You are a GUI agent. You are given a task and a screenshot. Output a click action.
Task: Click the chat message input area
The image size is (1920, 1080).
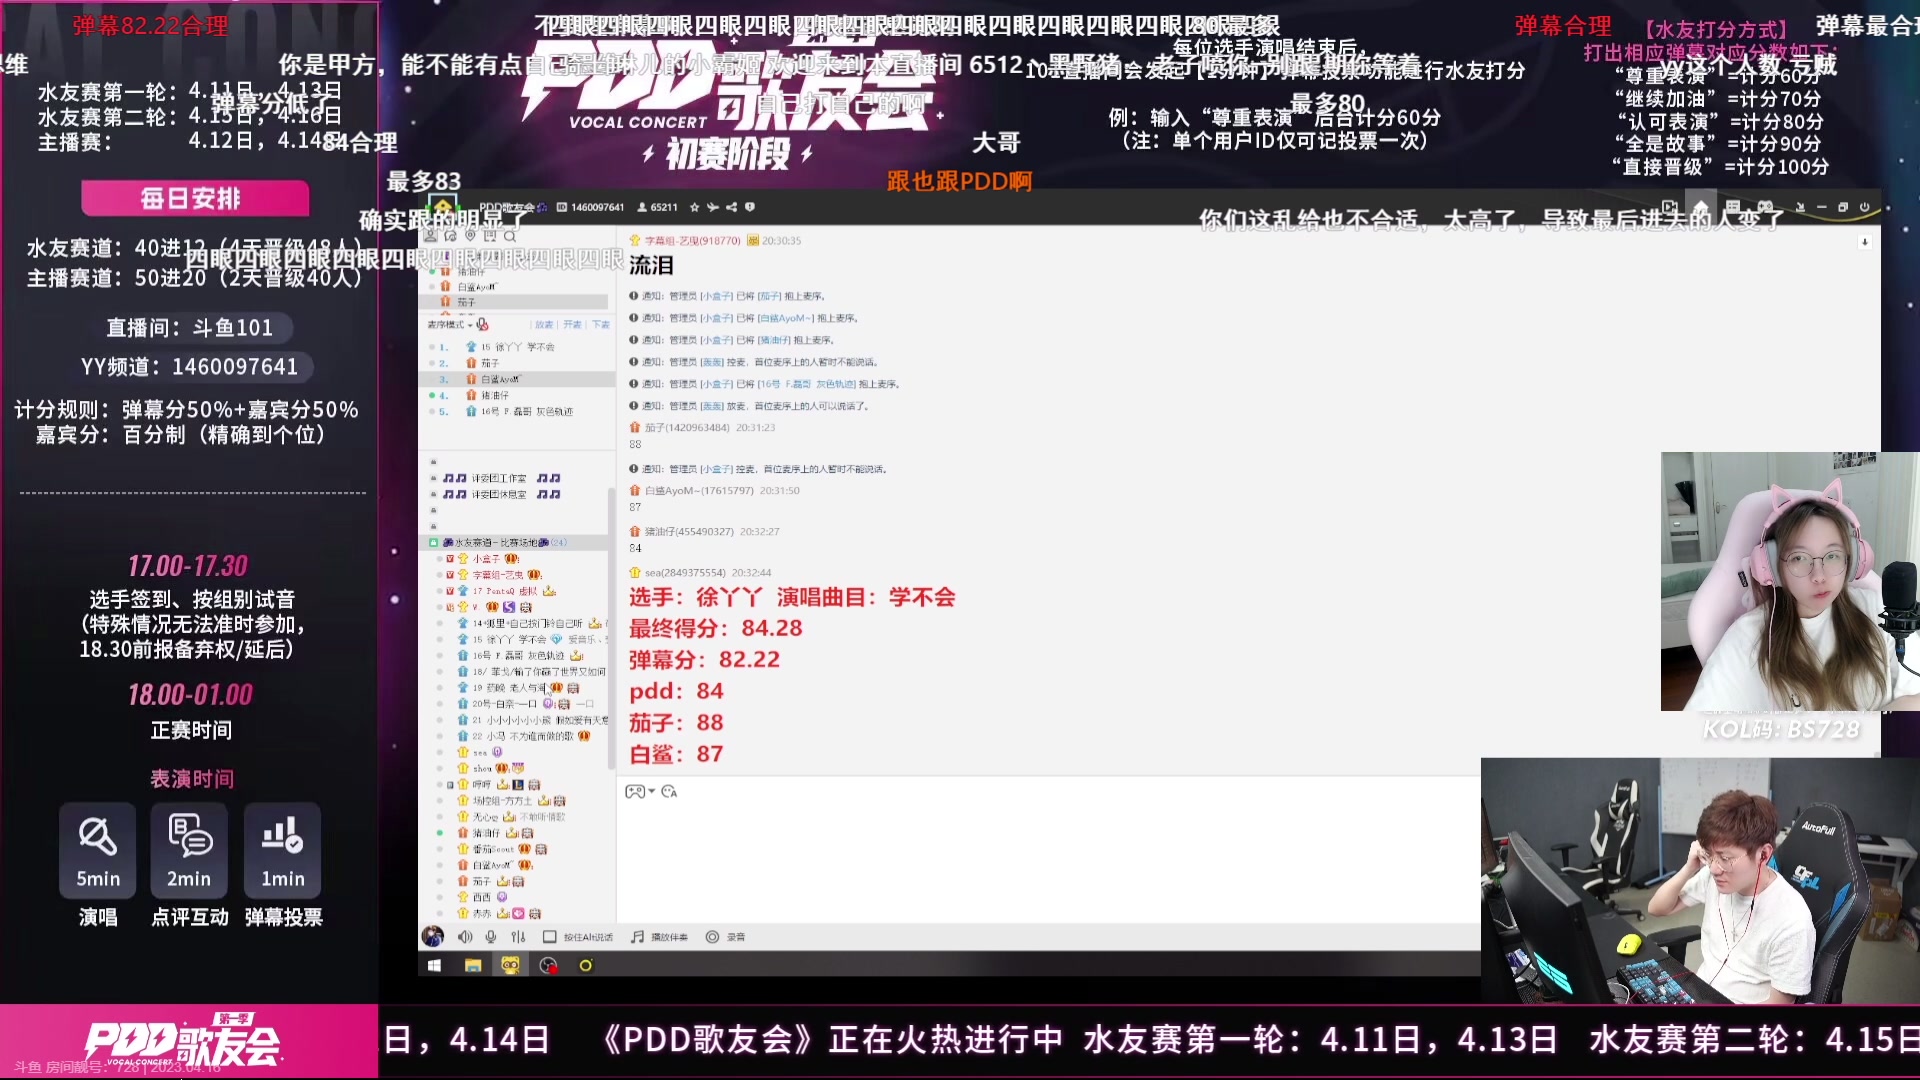1048,862
